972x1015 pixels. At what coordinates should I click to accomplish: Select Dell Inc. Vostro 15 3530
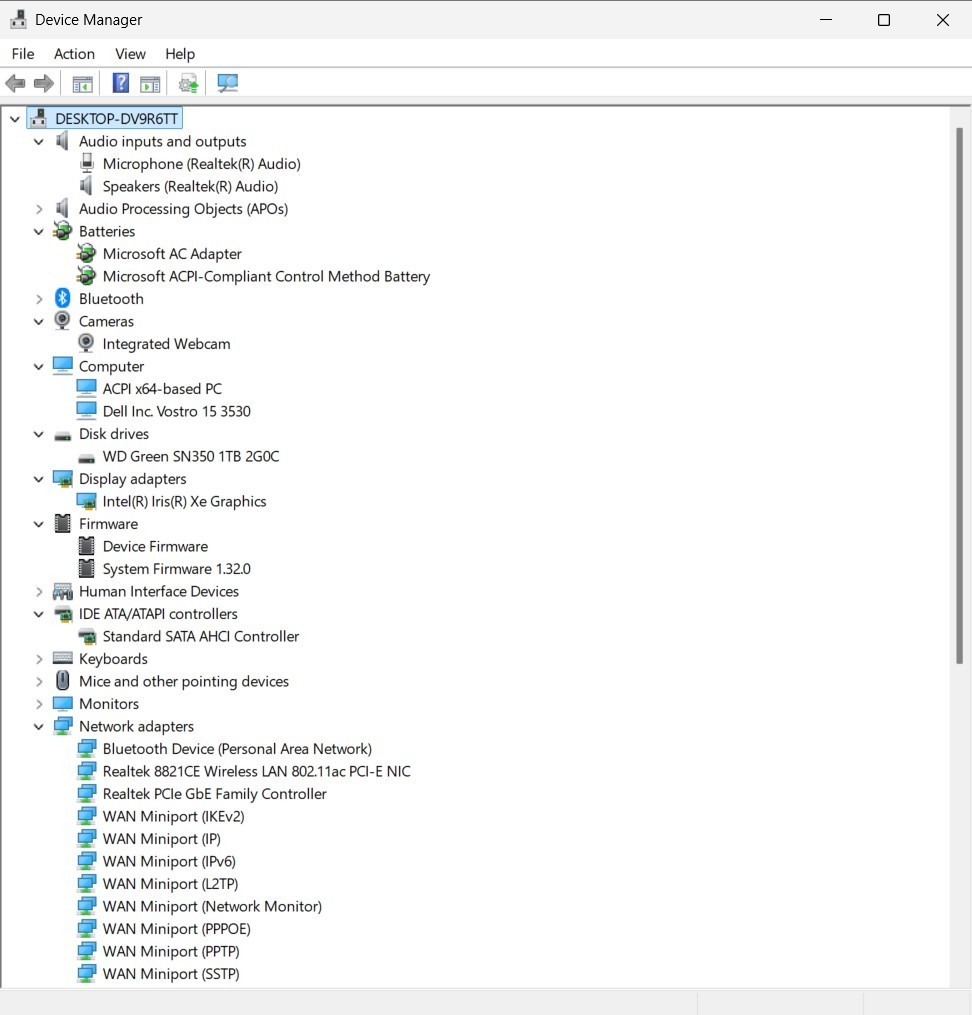tap(177, 411)
